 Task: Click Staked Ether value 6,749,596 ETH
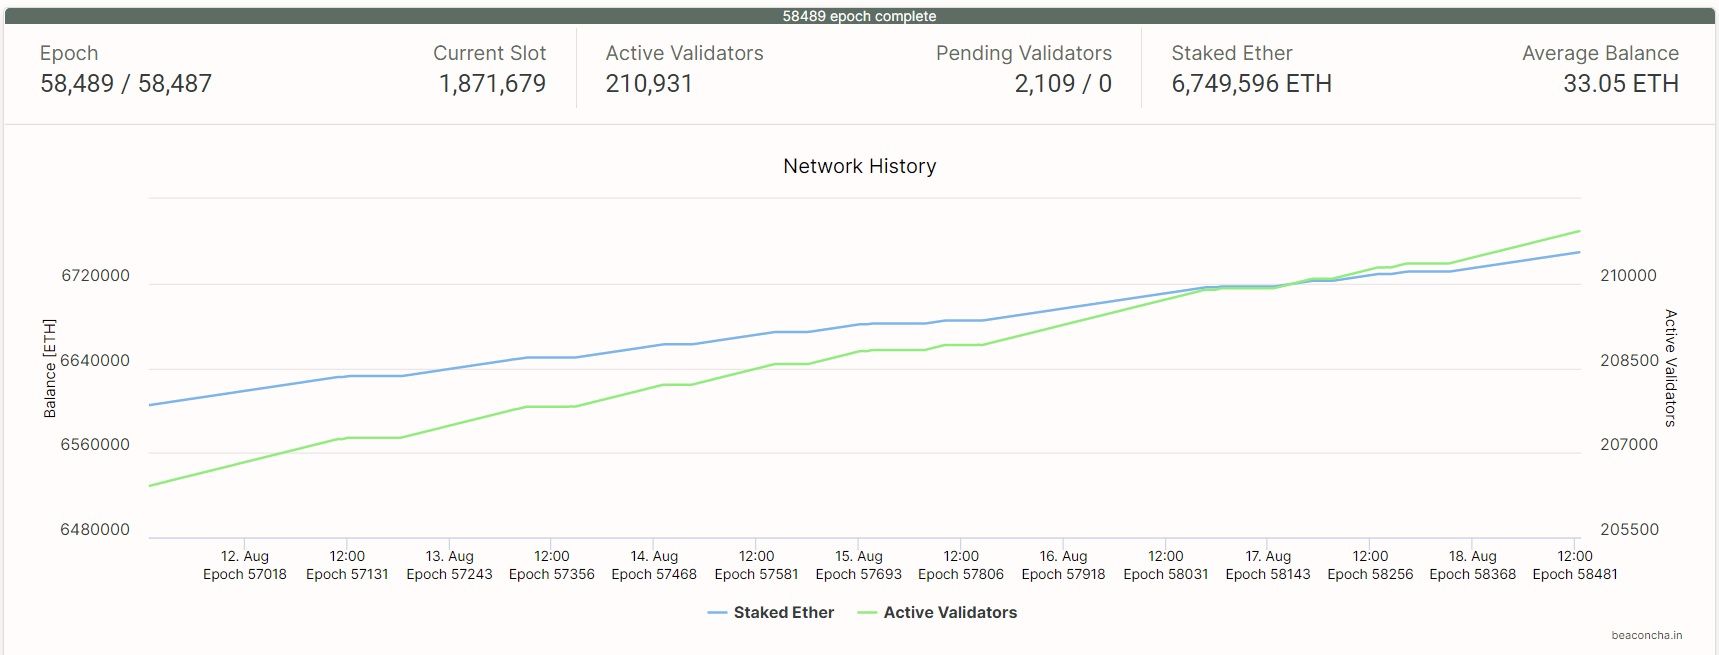point(1251,84)
